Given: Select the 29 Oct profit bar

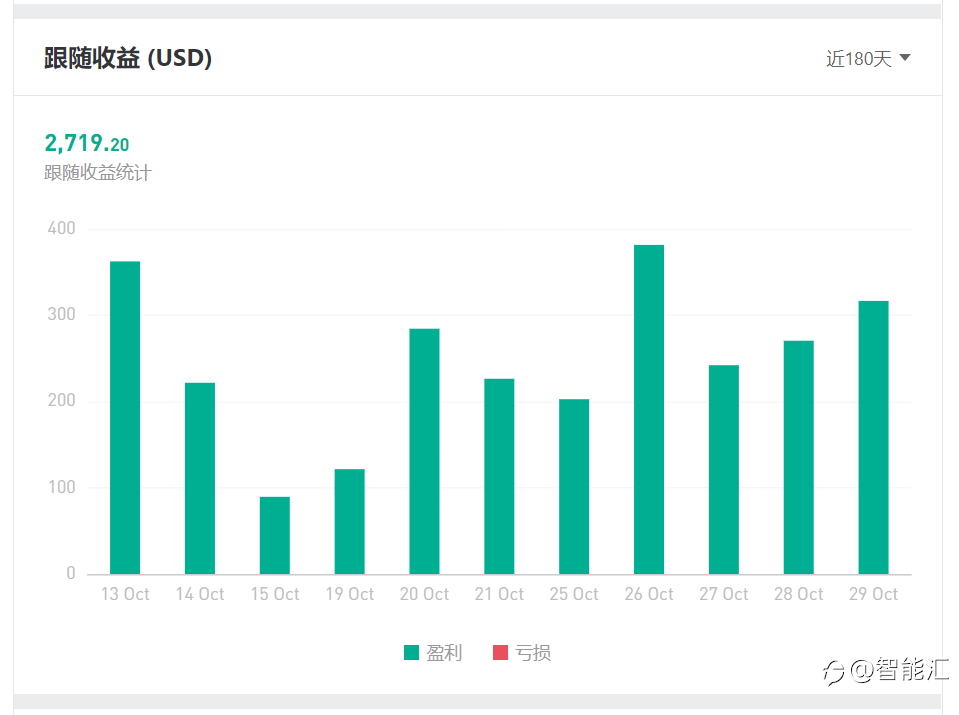Looking at the screenshot, I should click(x=873, y=437).
